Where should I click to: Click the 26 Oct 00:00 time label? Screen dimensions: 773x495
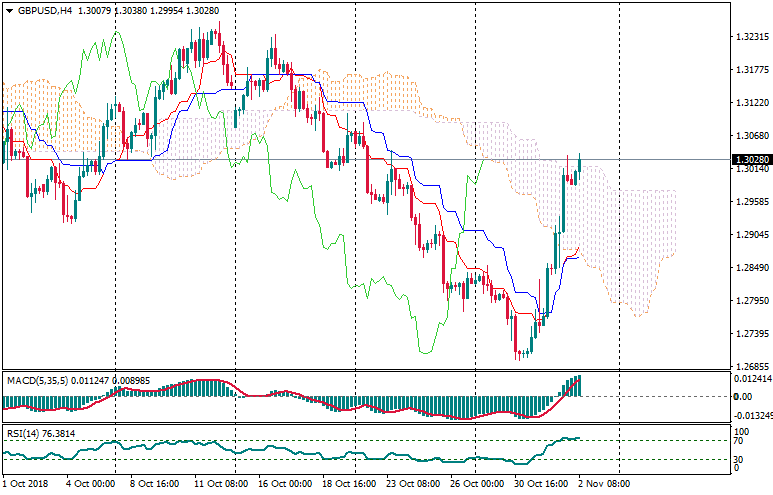point(477,483)
